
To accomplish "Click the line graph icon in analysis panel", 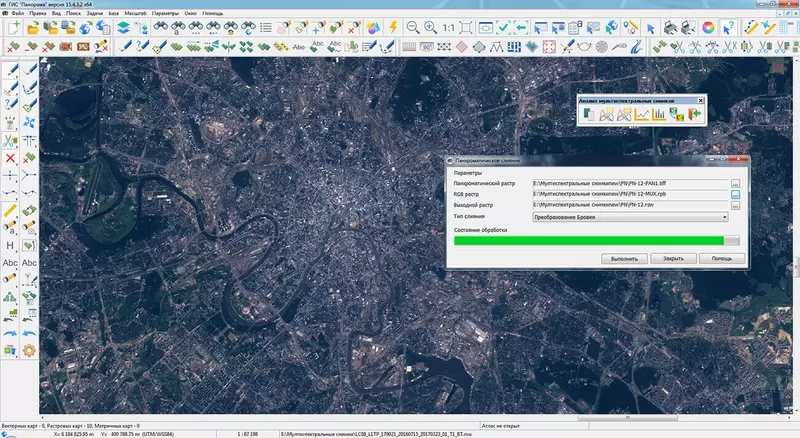I will coord(641,115).
